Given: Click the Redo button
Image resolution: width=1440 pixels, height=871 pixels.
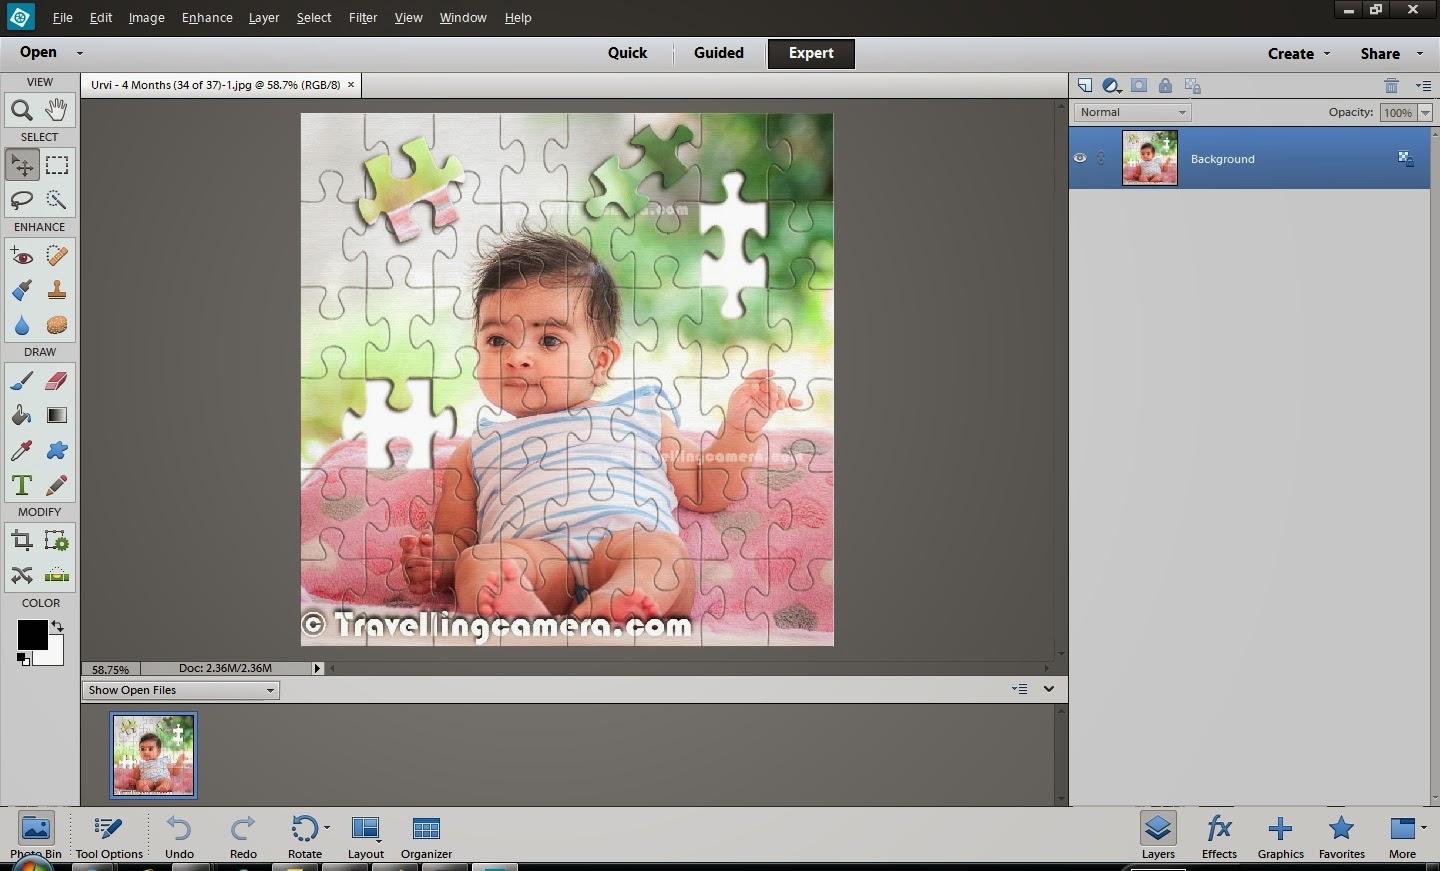Looking at the screenshot, I should tap(243, 836).
